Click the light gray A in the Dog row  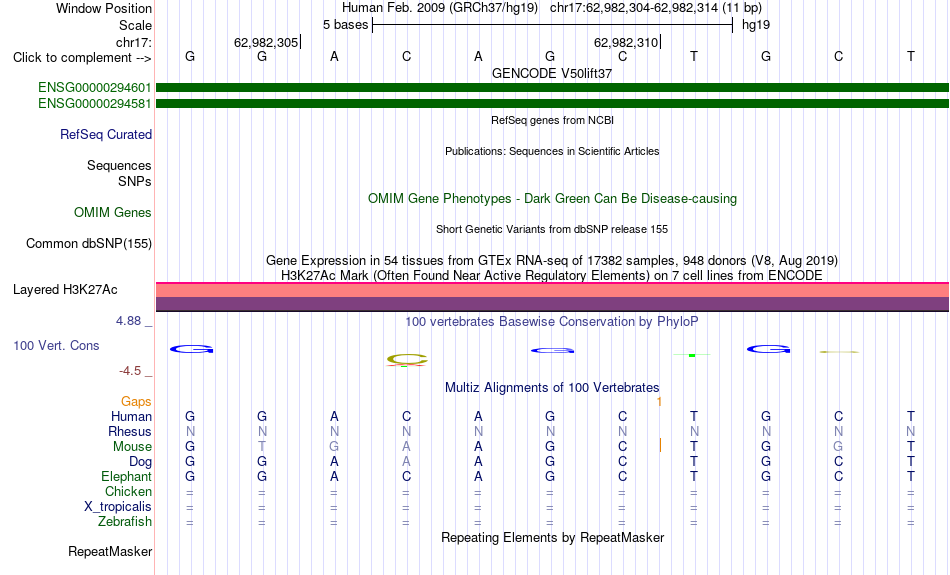coord(406,462)
